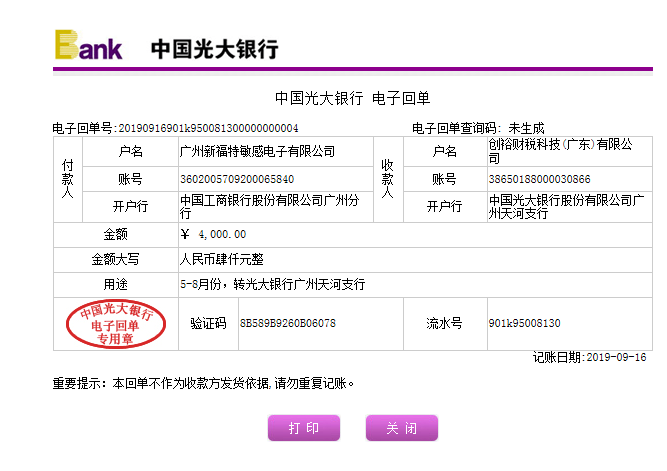Viewport: 667px width, 471px height.
Task: Select the 中国光大银行 电子回单 heading
Action: pos(353,98)
